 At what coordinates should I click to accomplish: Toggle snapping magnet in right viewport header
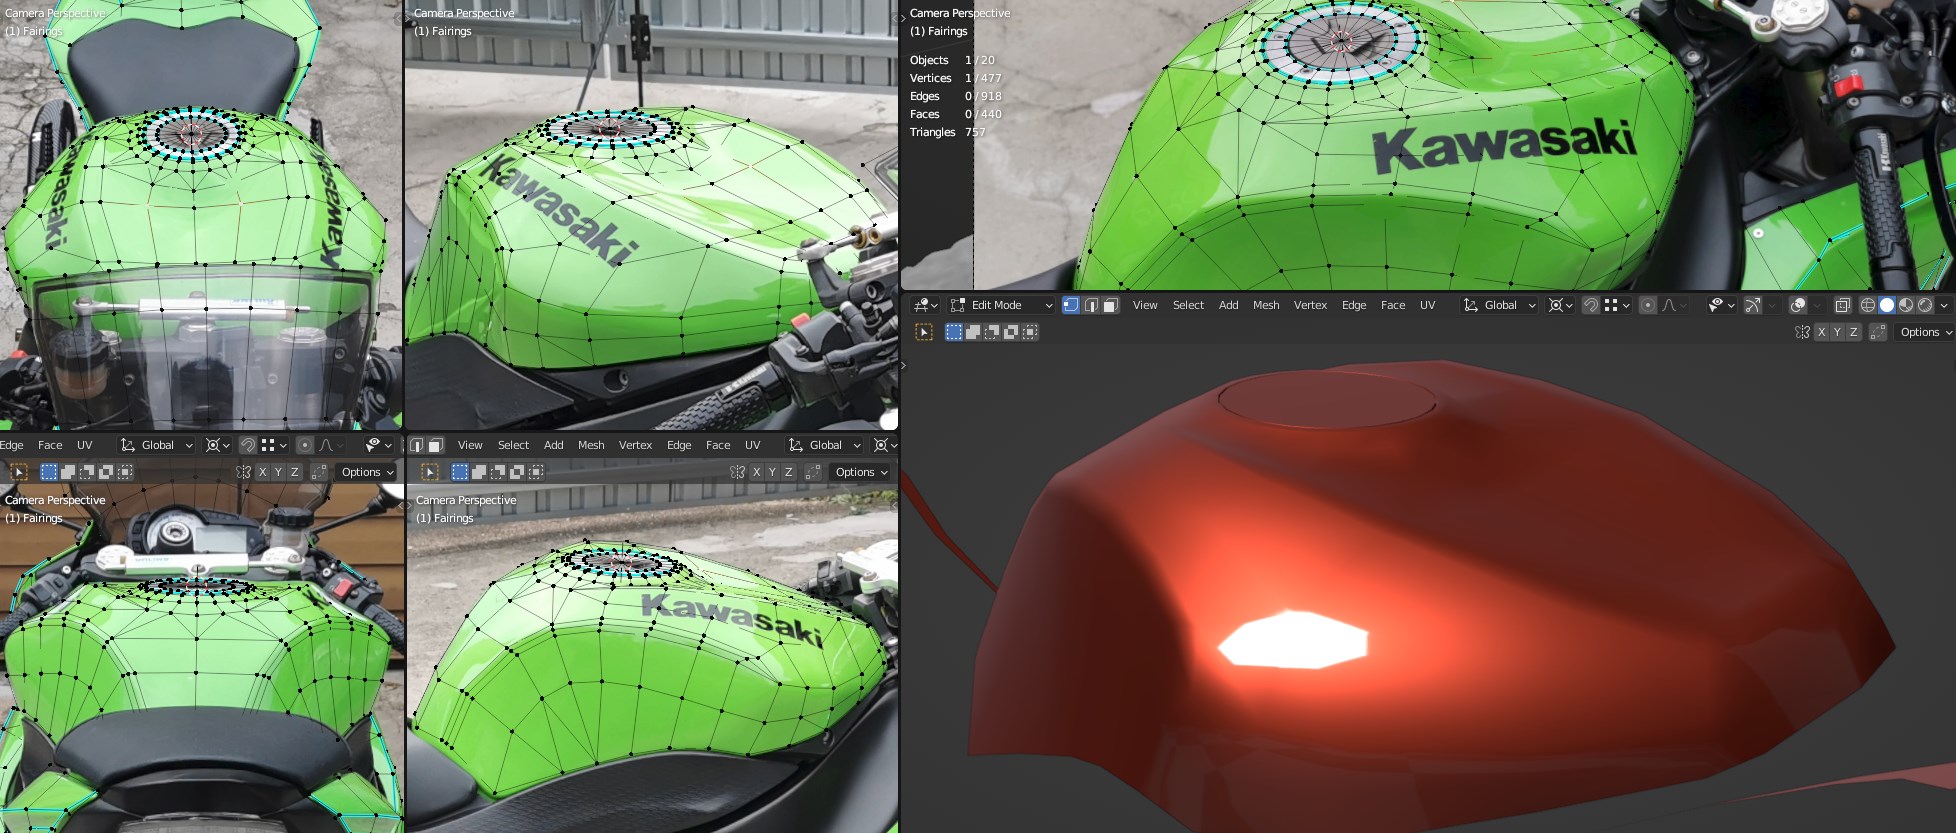point(1590,305)
